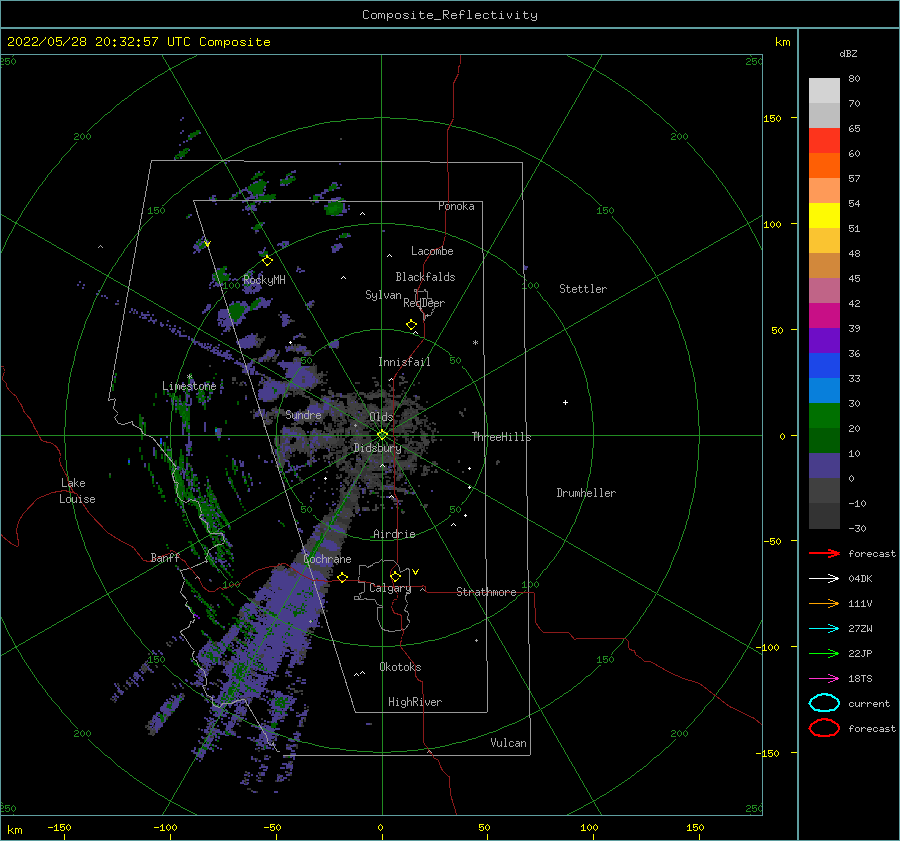Click the Composite_Reflectivity title
The image size is (900, 841).
(x=450, y=15)
